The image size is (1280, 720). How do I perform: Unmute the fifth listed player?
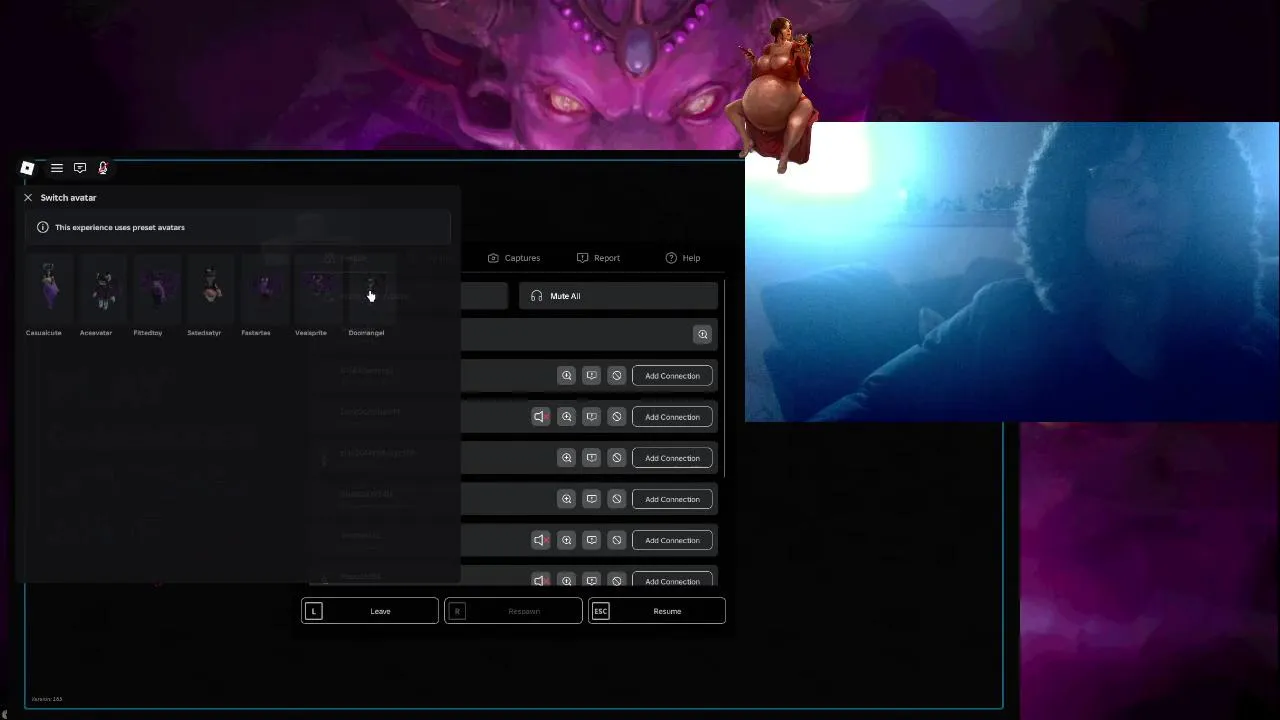540,540
